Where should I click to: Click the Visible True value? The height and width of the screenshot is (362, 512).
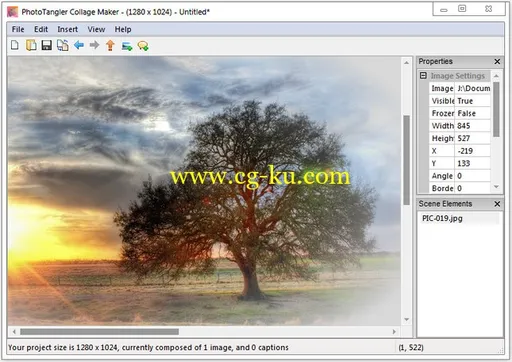click(x=473, y=101)
